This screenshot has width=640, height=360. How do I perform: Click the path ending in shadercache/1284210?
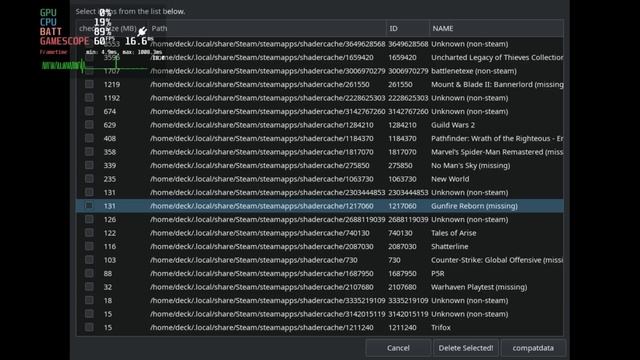pos(262,125)
